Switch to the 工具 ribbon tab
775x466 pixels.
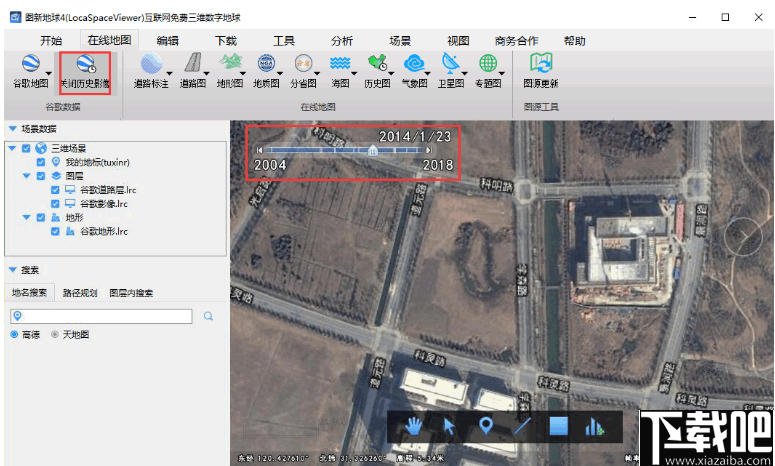pyautogui.click(x=284, y=41)
